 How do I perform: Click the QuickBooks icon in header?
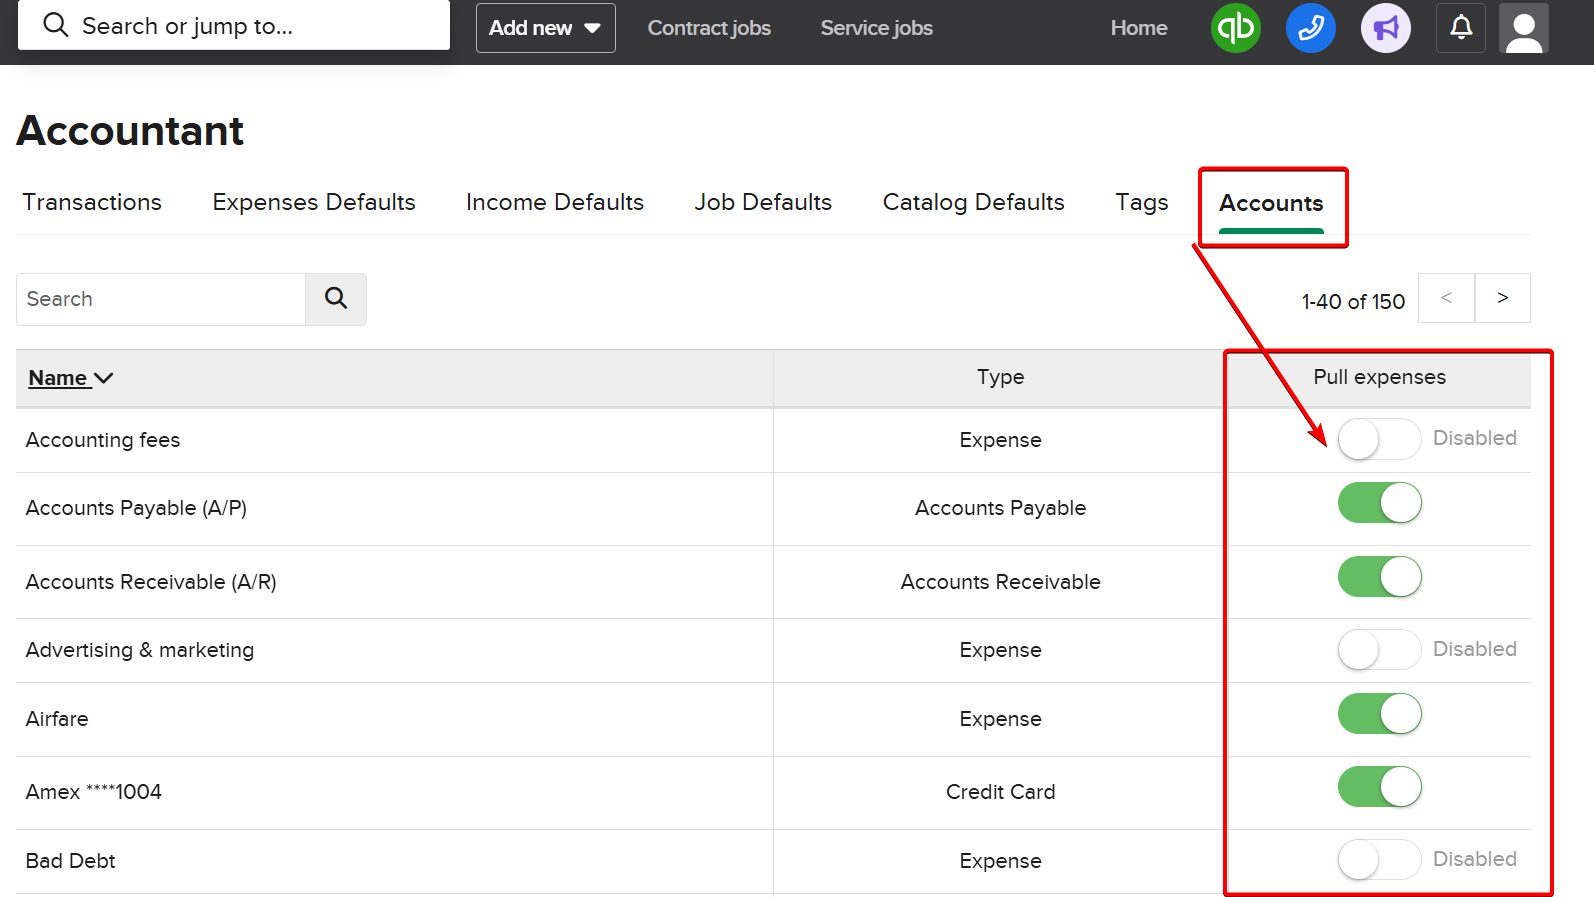pyautogui.click(x=1235, y=28)
